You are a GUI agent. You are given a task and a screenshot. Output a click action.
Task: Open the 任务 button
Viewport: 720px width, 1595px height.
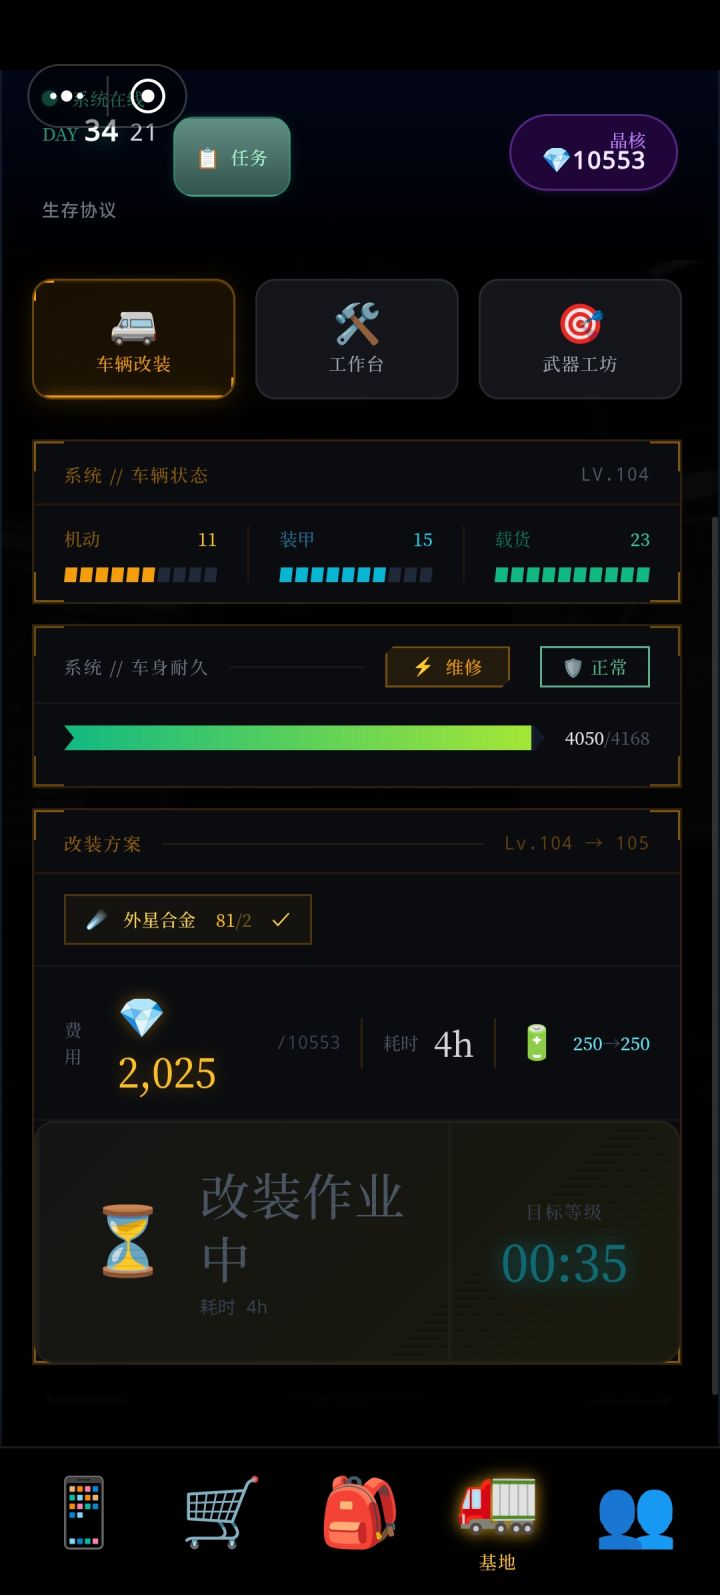[x=232, y=157]
